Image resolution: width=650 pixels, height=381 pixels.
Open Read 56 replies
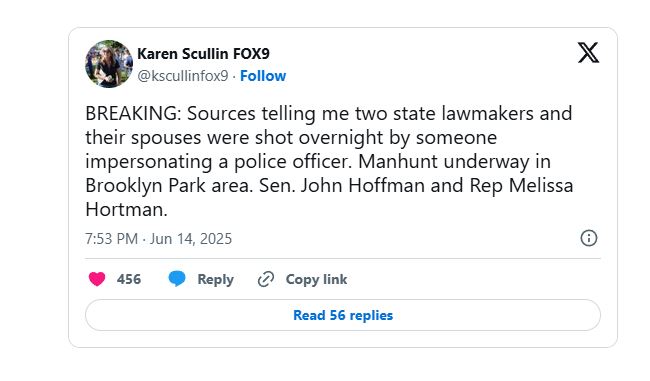343,315
